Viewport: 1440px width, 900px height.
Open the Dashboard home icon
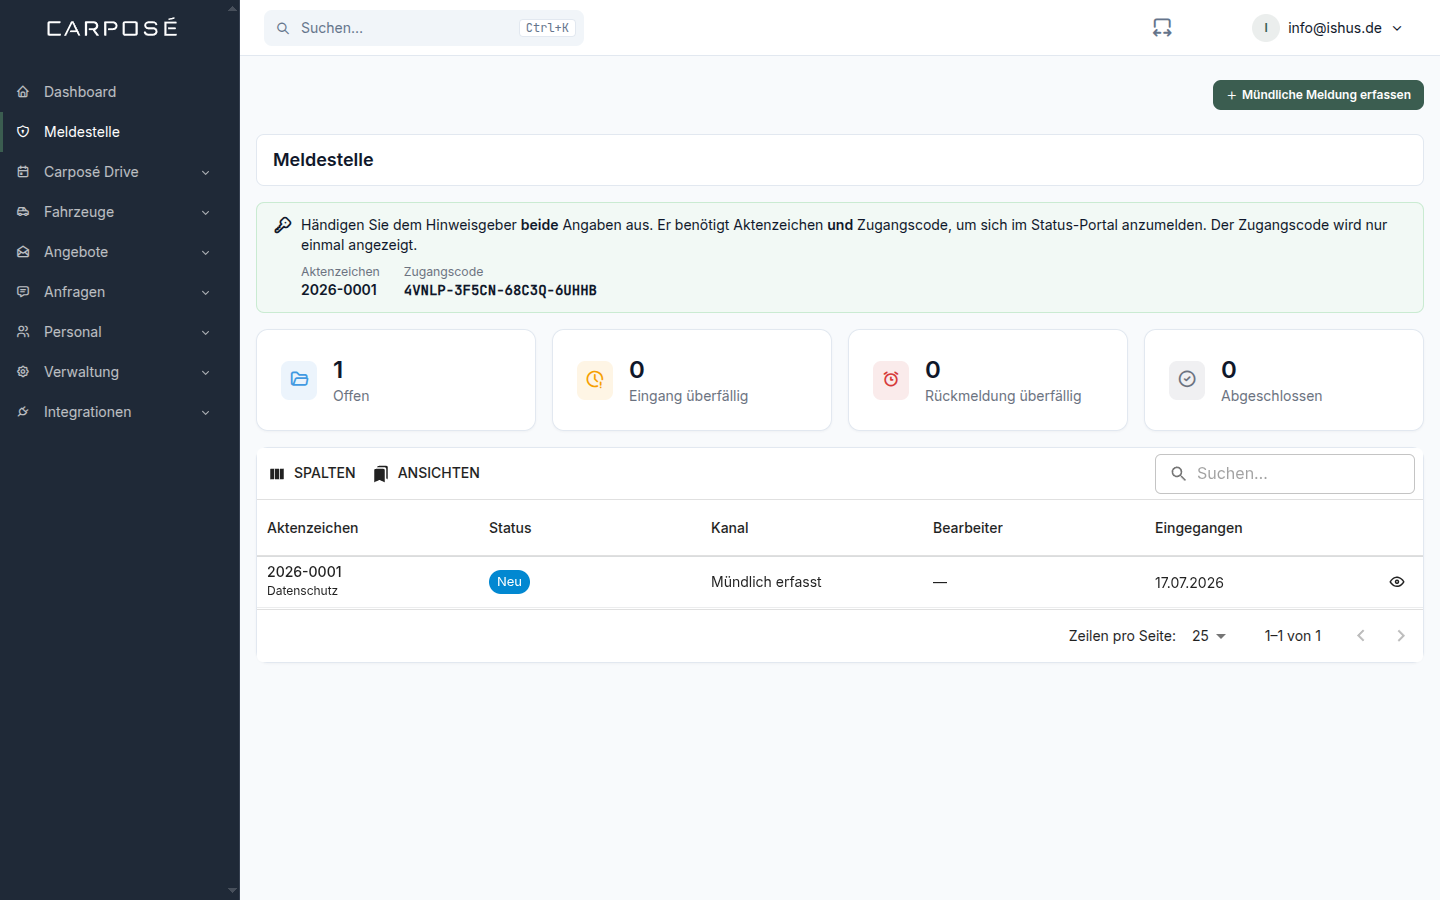tap(23, 92)
